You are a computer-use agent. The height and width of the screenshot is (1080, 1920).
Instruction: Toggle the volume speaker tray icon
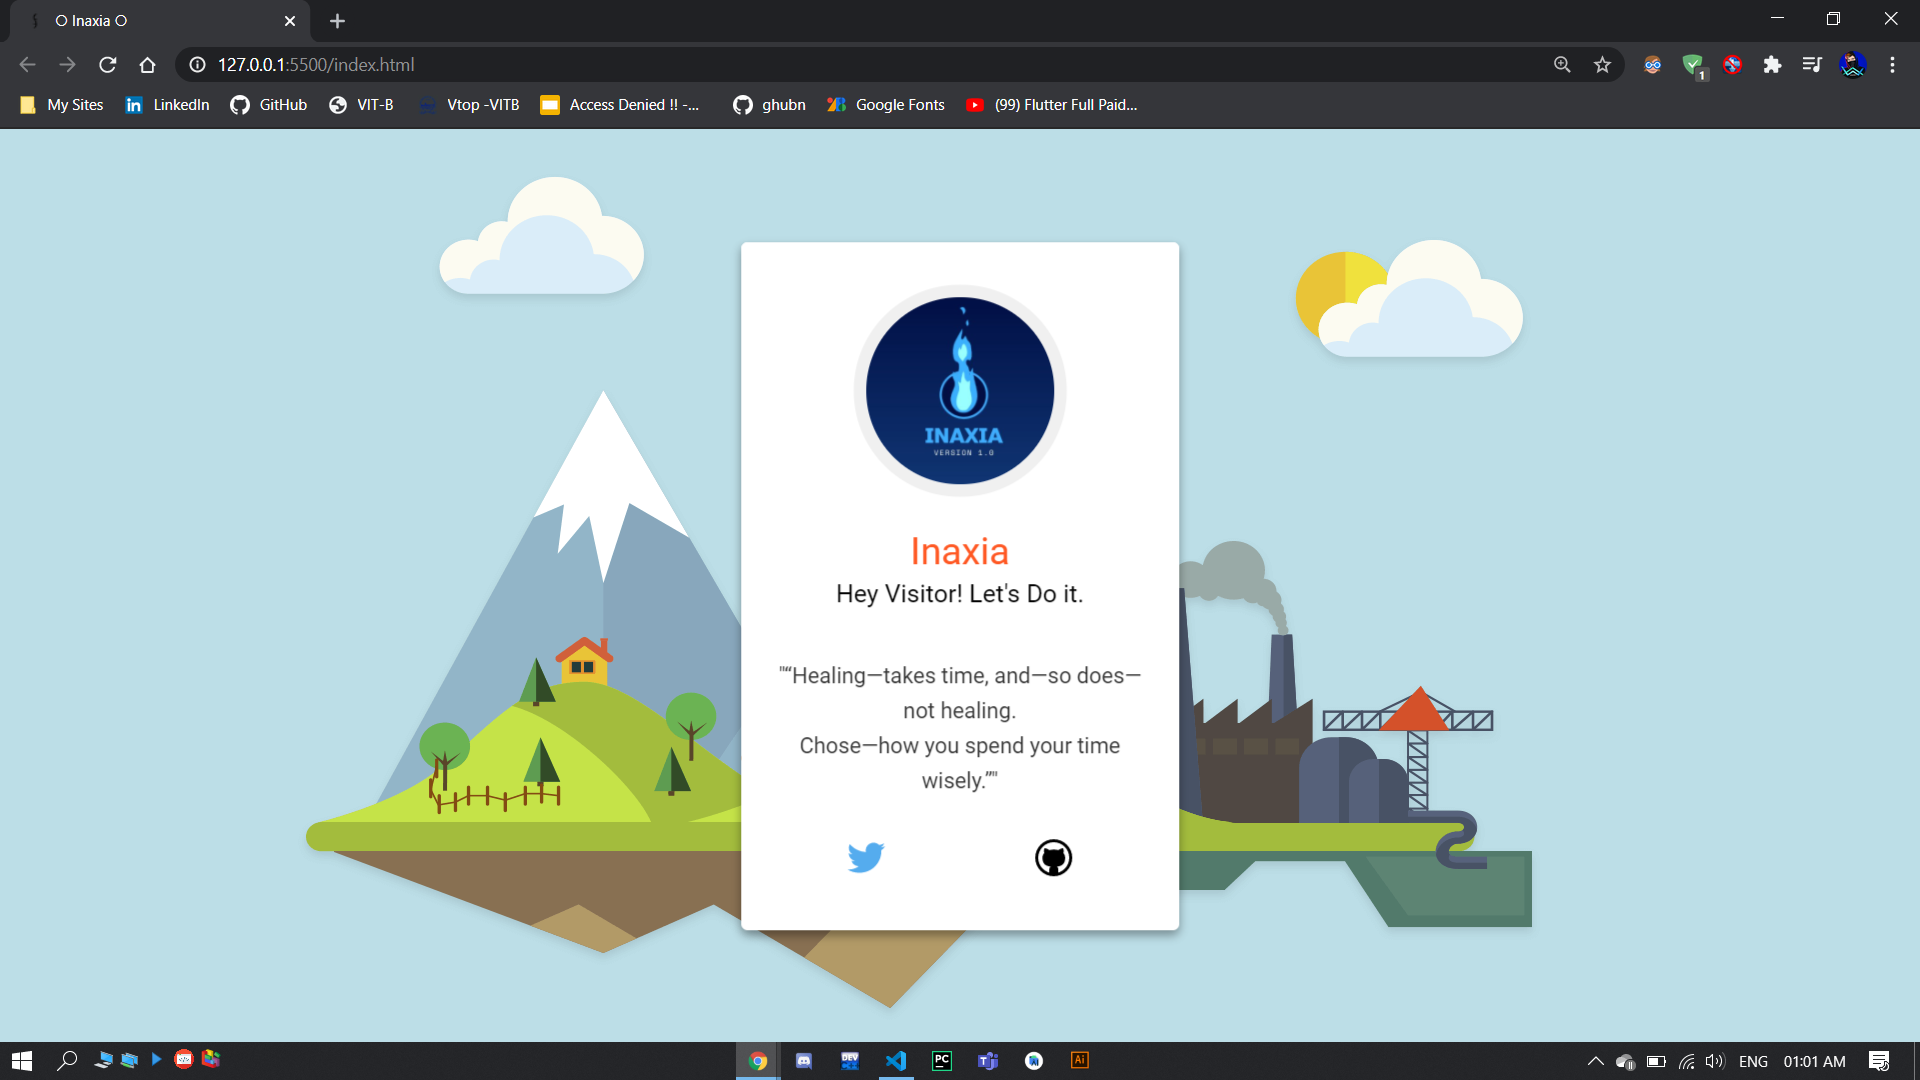[1714, 1061]
